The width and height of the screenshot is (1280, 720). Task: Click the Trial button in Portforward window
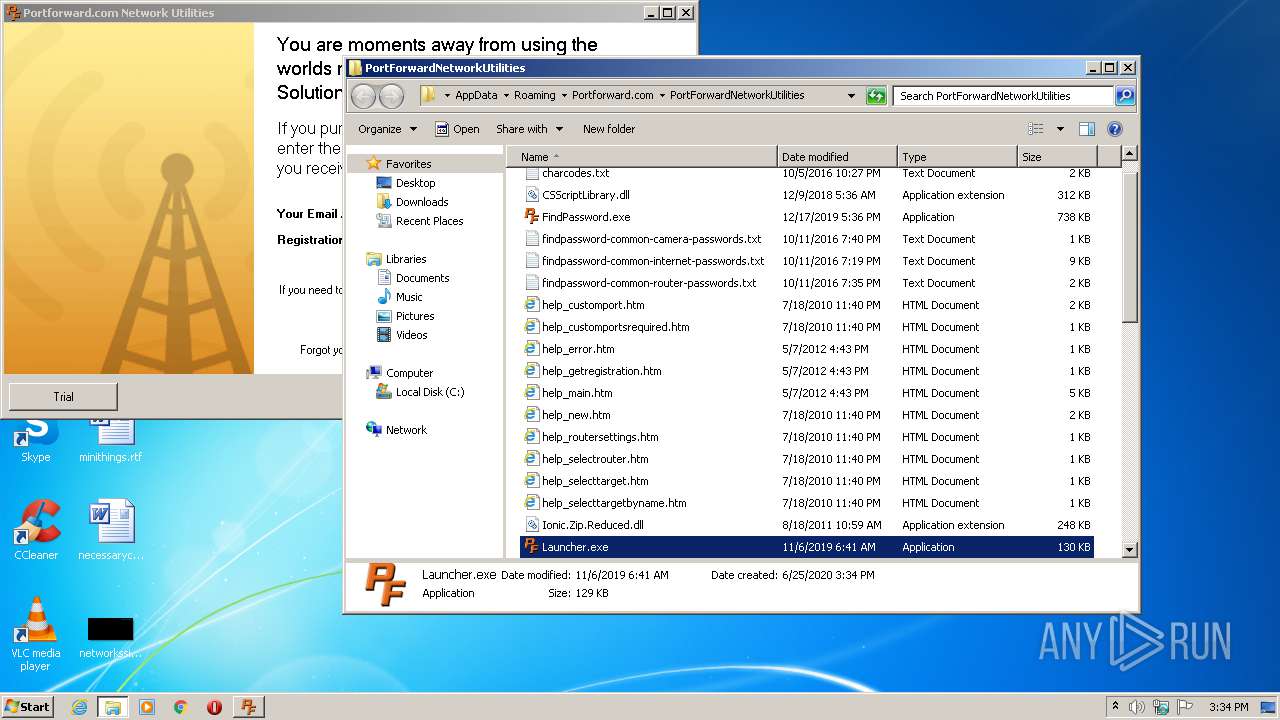click(63, 397)
